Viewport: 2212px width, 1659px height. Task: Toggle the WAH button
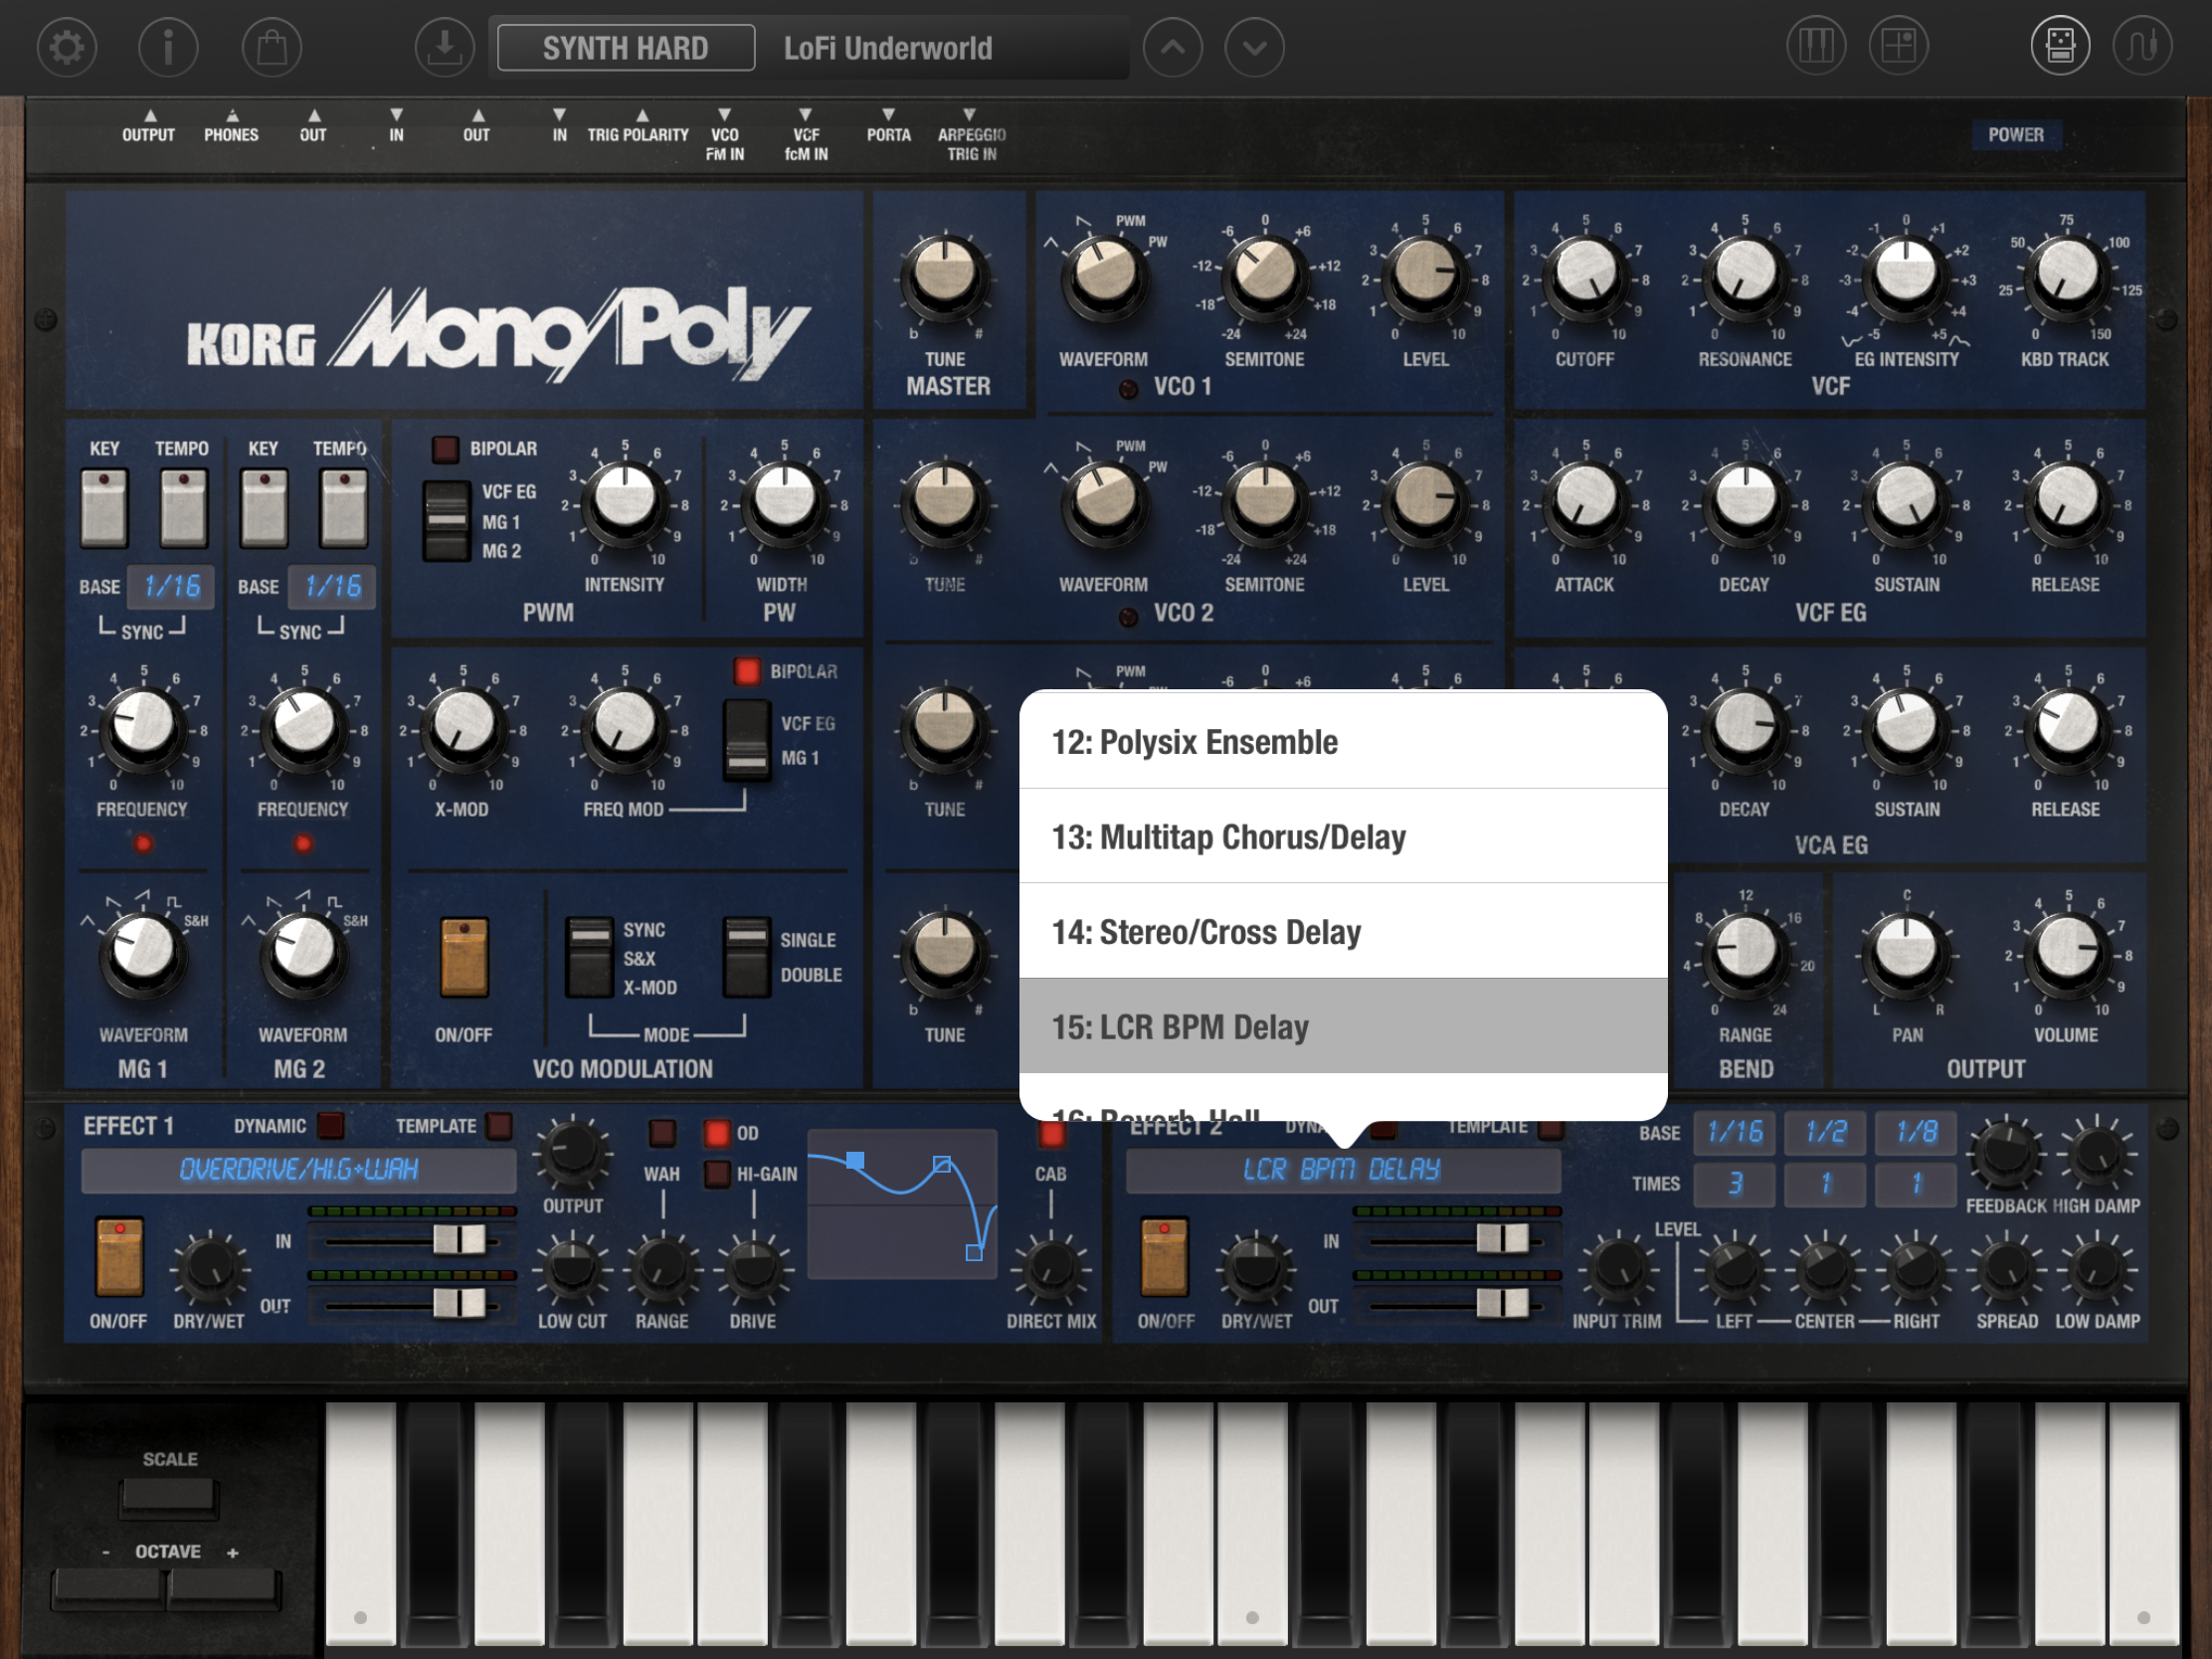pyautogui.click(x=662, y=1133)
